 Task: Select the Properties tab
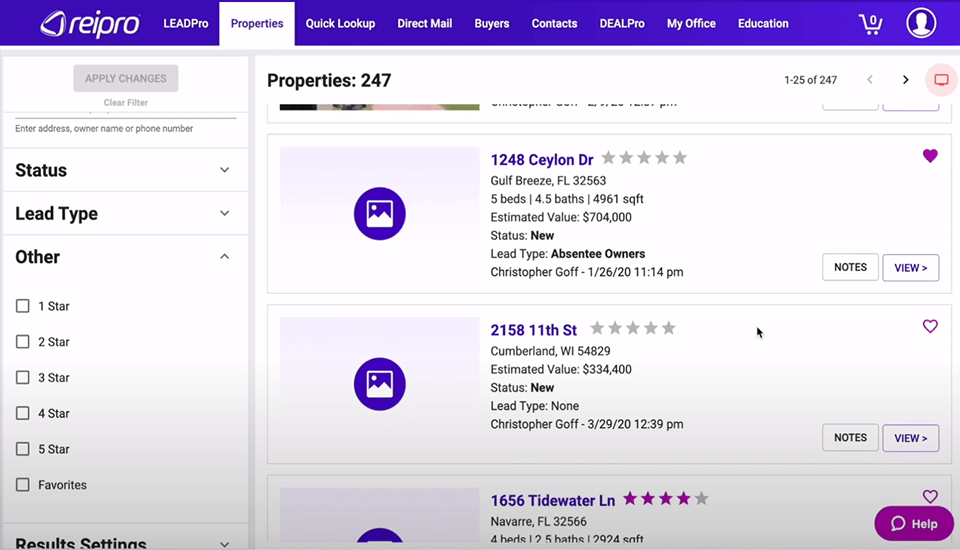click(x=257, y=23)
